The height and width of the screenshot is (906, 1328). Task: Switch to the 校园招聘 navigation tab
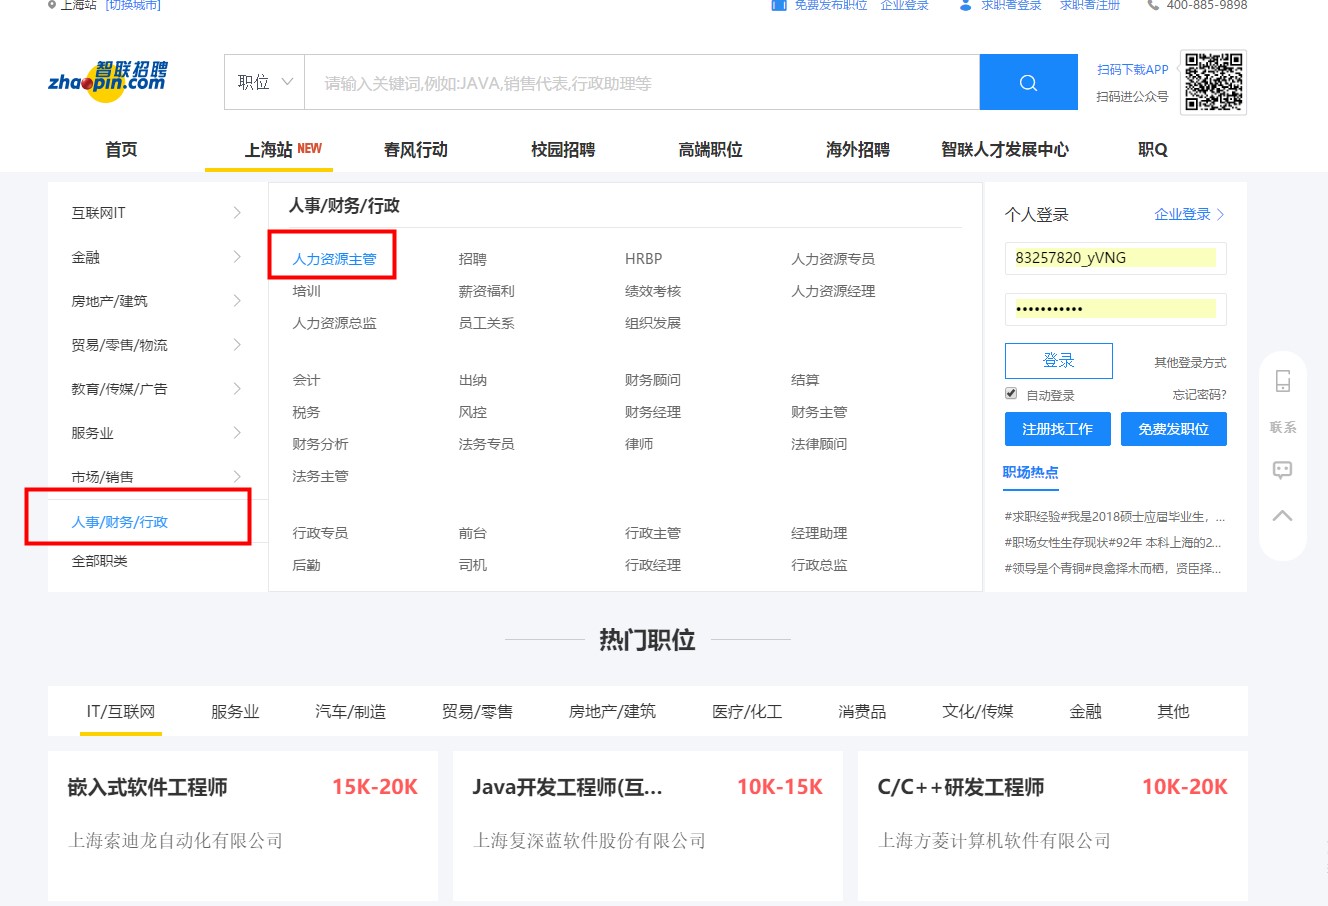[563, 148]
